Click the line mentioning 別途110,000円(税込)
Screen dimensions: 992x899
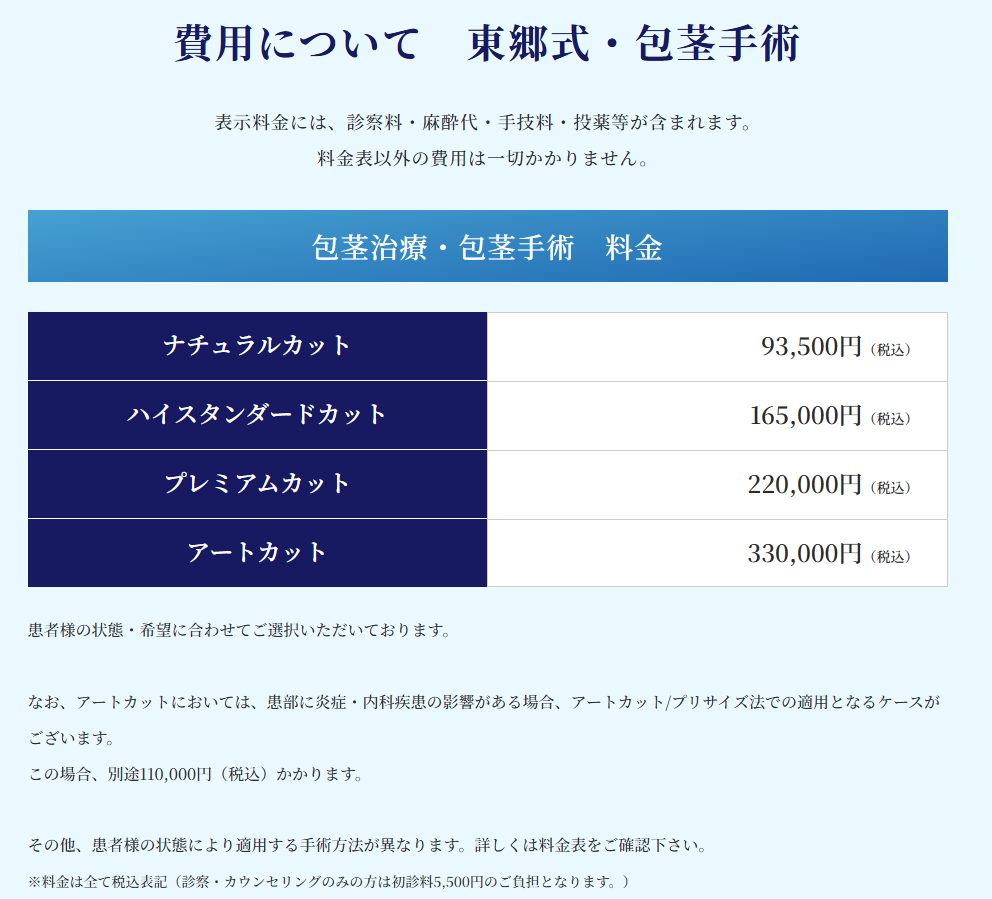(195, 775)
